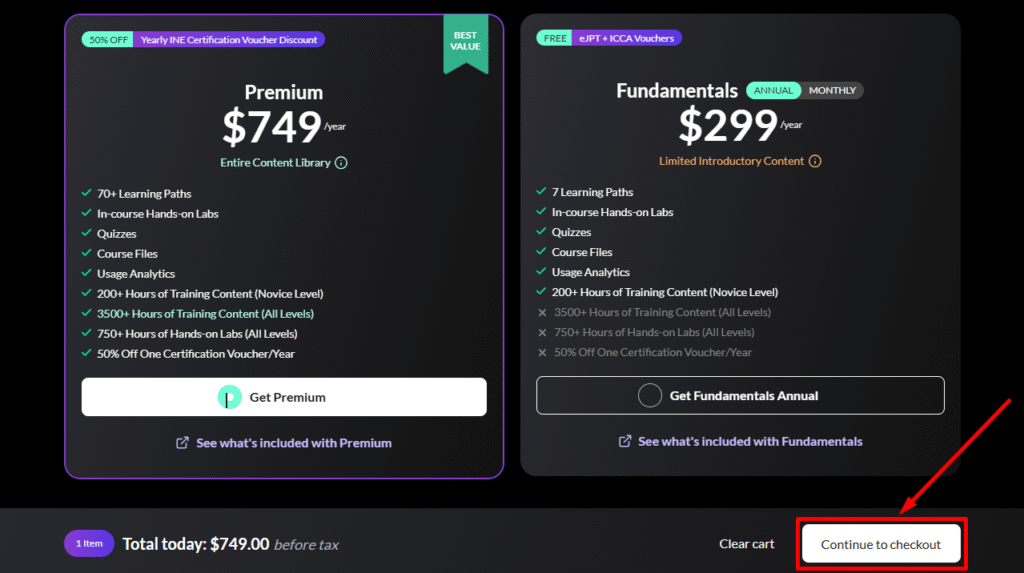Click the Total today amount text
Viewport: 1024px width, 573px height.
[196, 544]
